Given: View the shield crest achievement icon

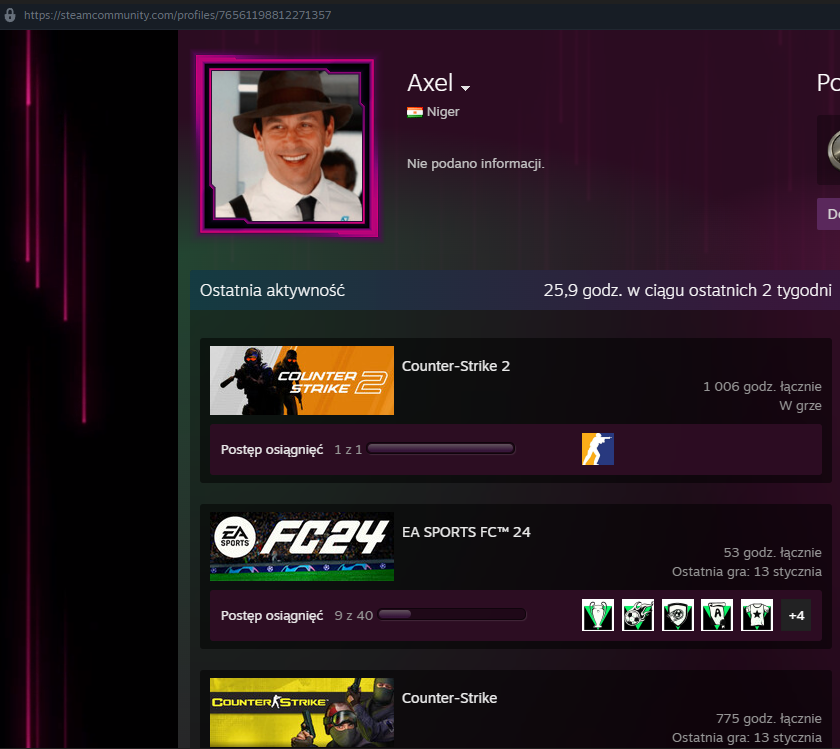Looking at the screenshot, I should [x=678, y=615].
